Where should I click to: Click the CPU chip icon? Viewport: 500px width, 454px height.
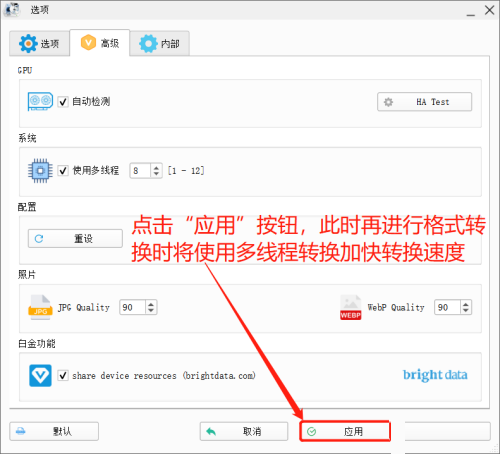tap(40, 171)
